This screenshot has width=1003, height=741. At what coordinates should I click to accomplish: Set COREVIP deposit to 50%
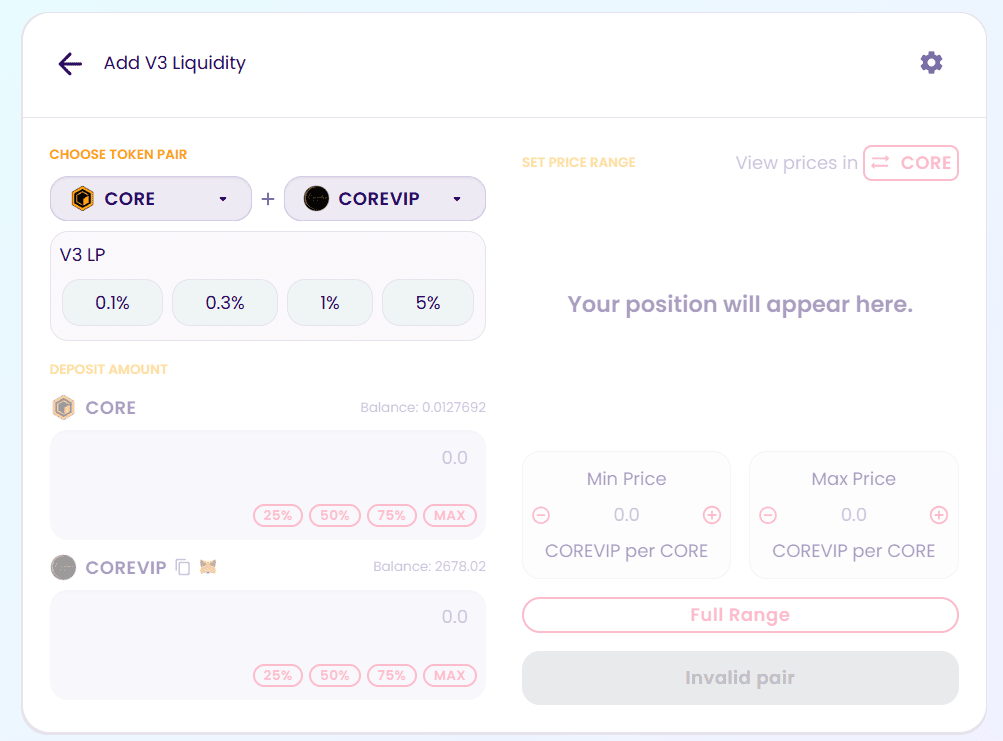(x=335, y=675)
